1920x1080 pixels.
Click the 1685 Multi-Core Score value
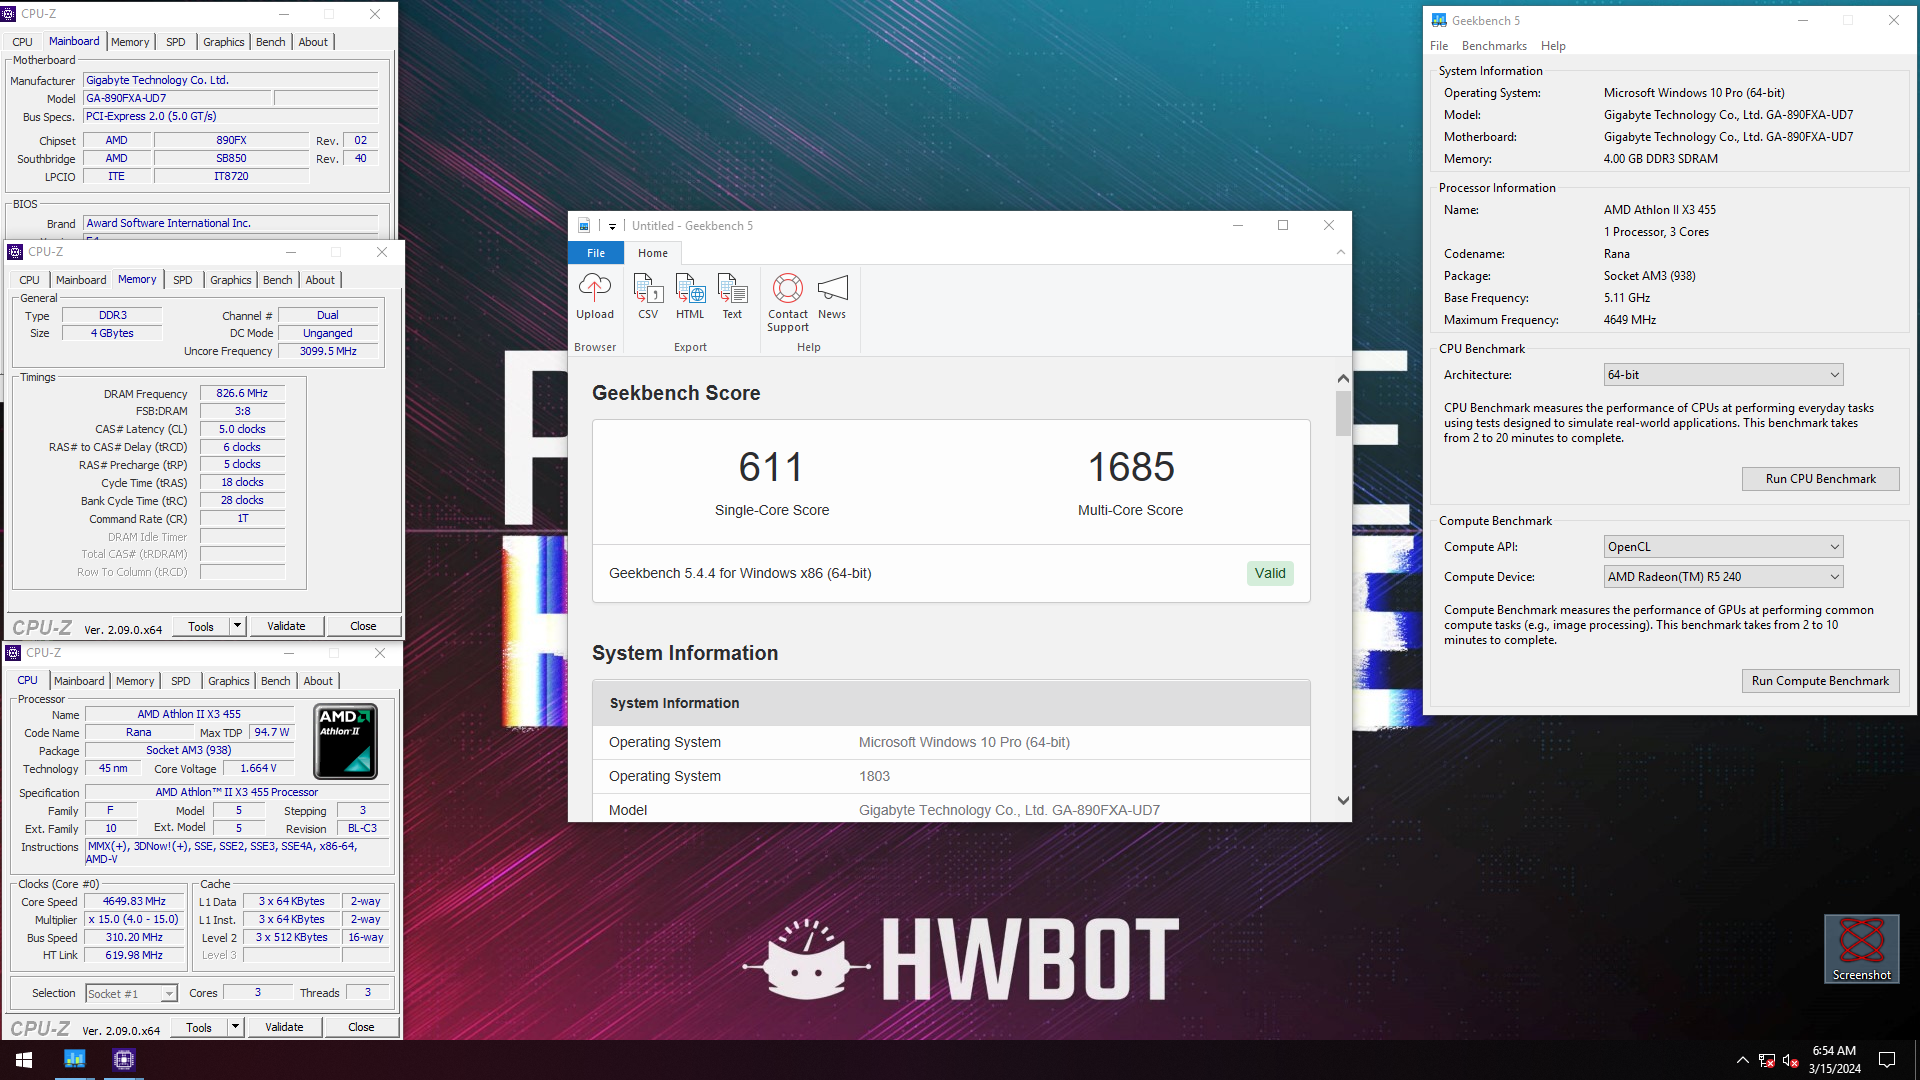(1131, 467)
